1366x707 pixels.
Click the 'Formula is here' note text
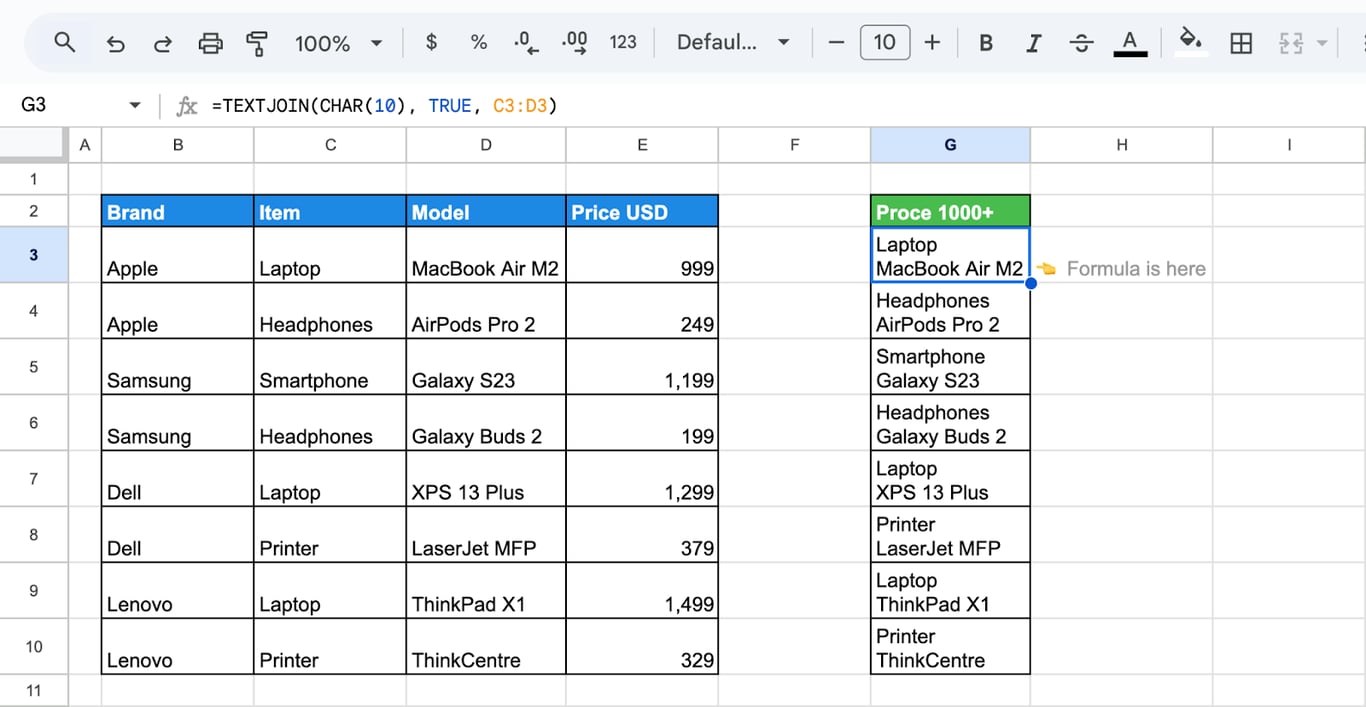tap(1136, 268)
